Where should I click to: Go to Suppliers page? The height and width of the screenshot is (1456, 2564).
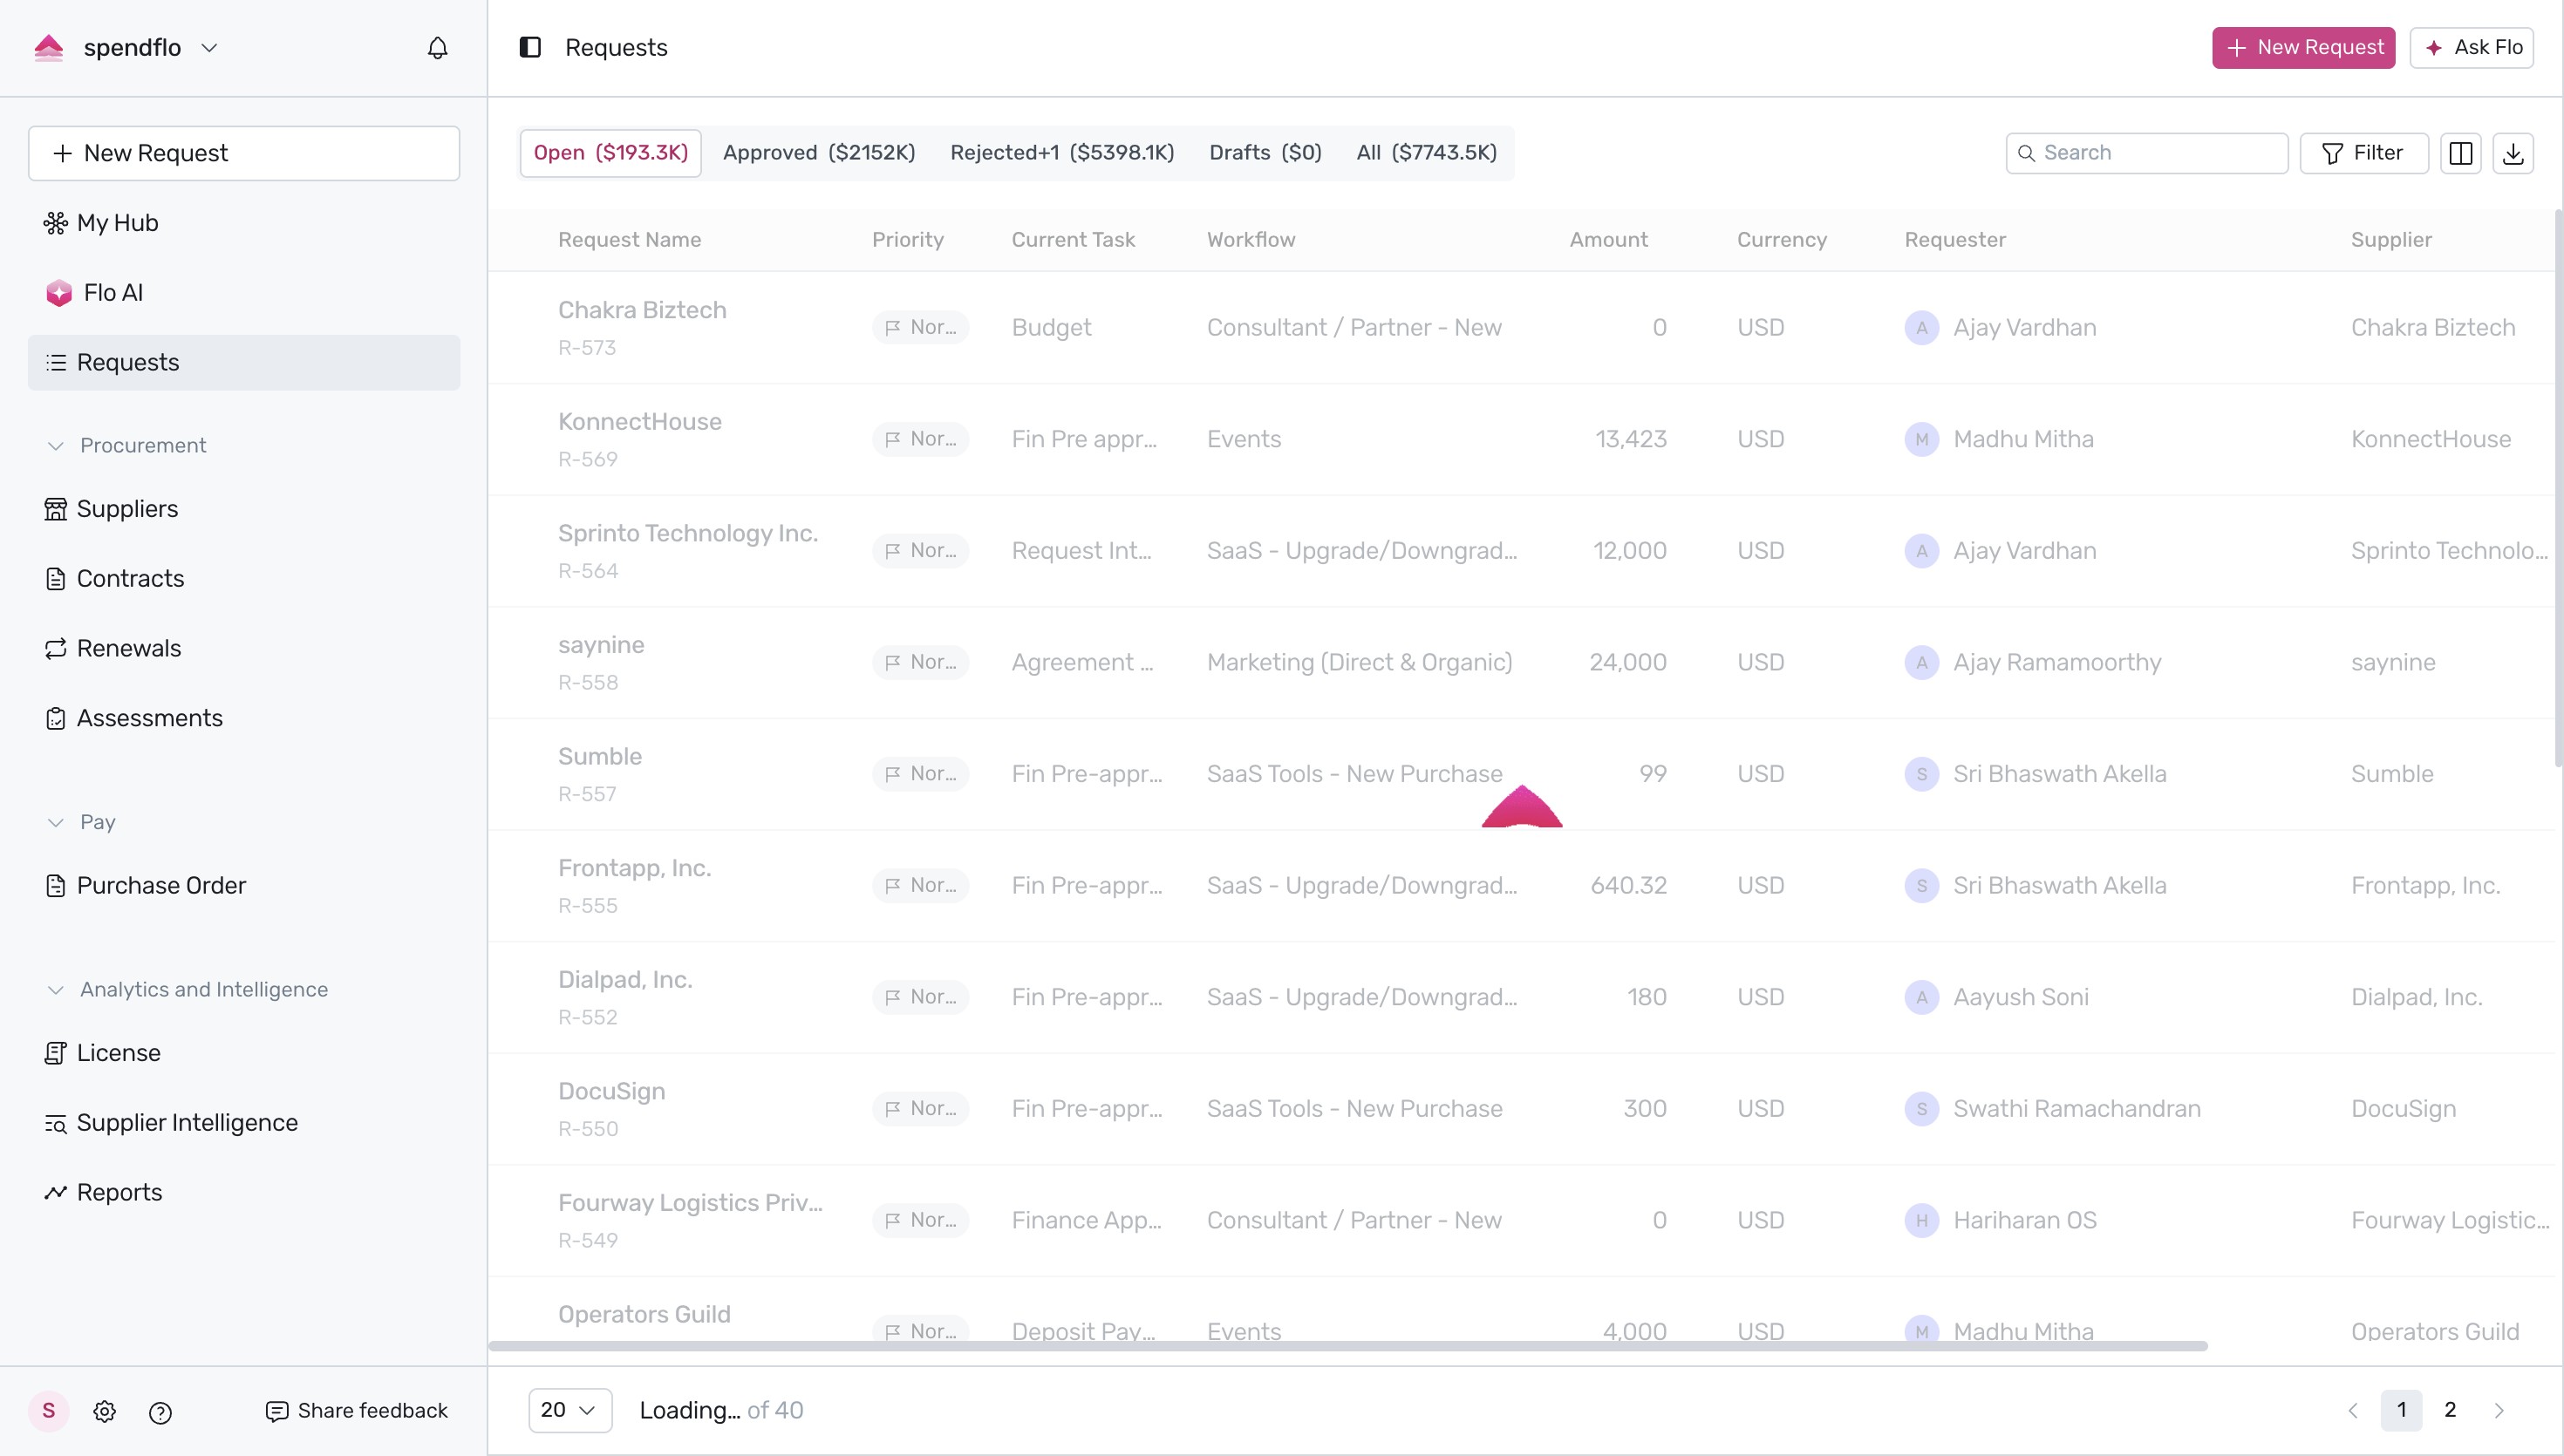coord(244,508)
